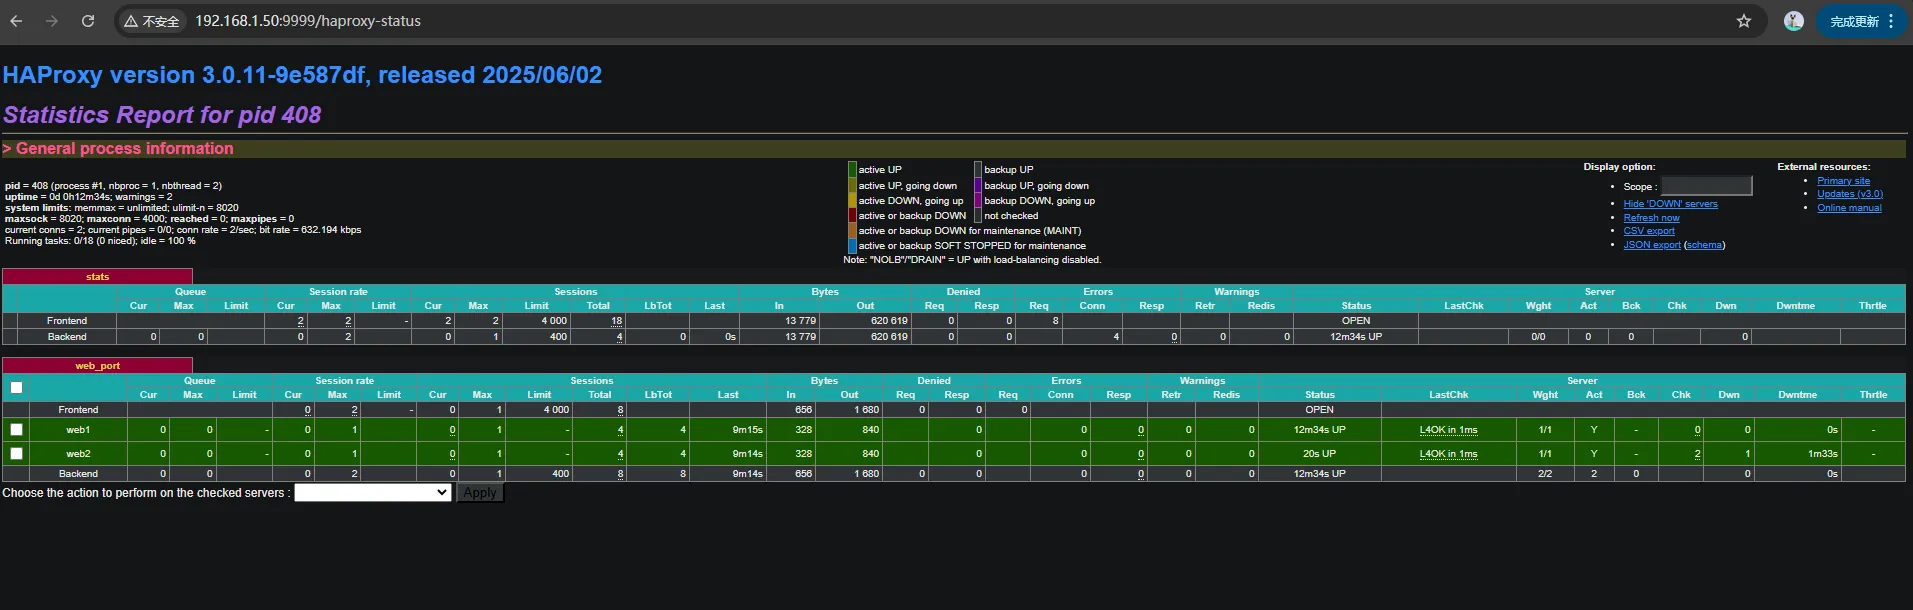Click the OPEN status in web_port Frontend row
Image resolution: width=1913 pixels, height=610 pixels.
(1319, 410)
